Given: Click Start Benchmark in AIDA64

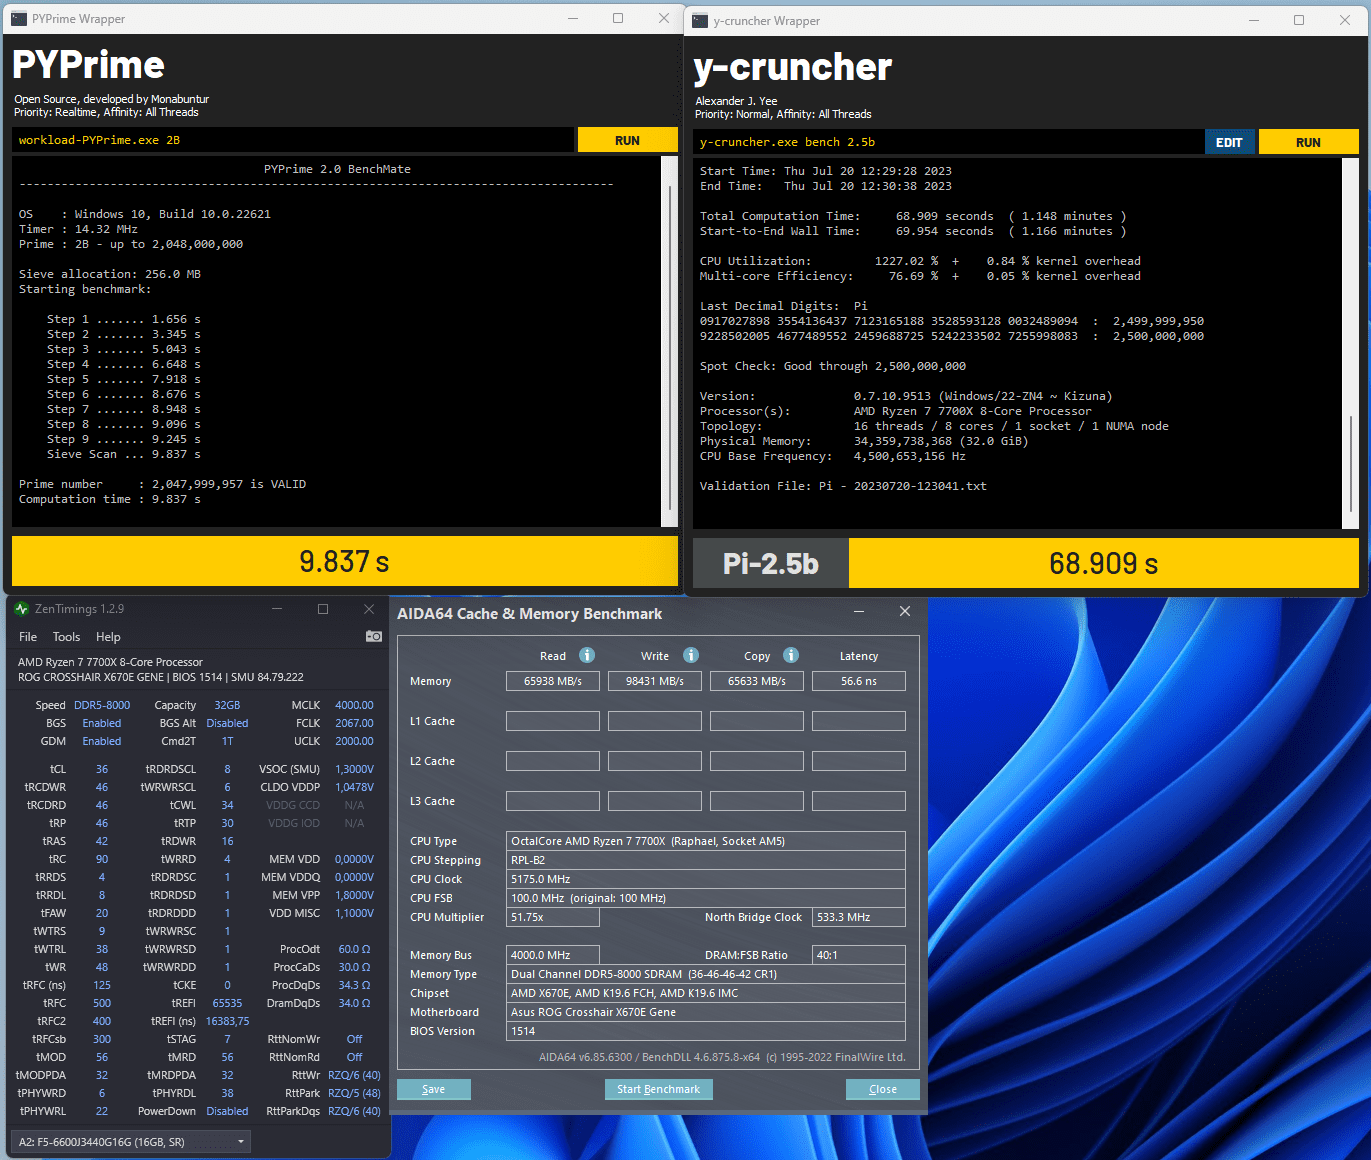Looking at the screenshot, I should (x=658, y=1089).
